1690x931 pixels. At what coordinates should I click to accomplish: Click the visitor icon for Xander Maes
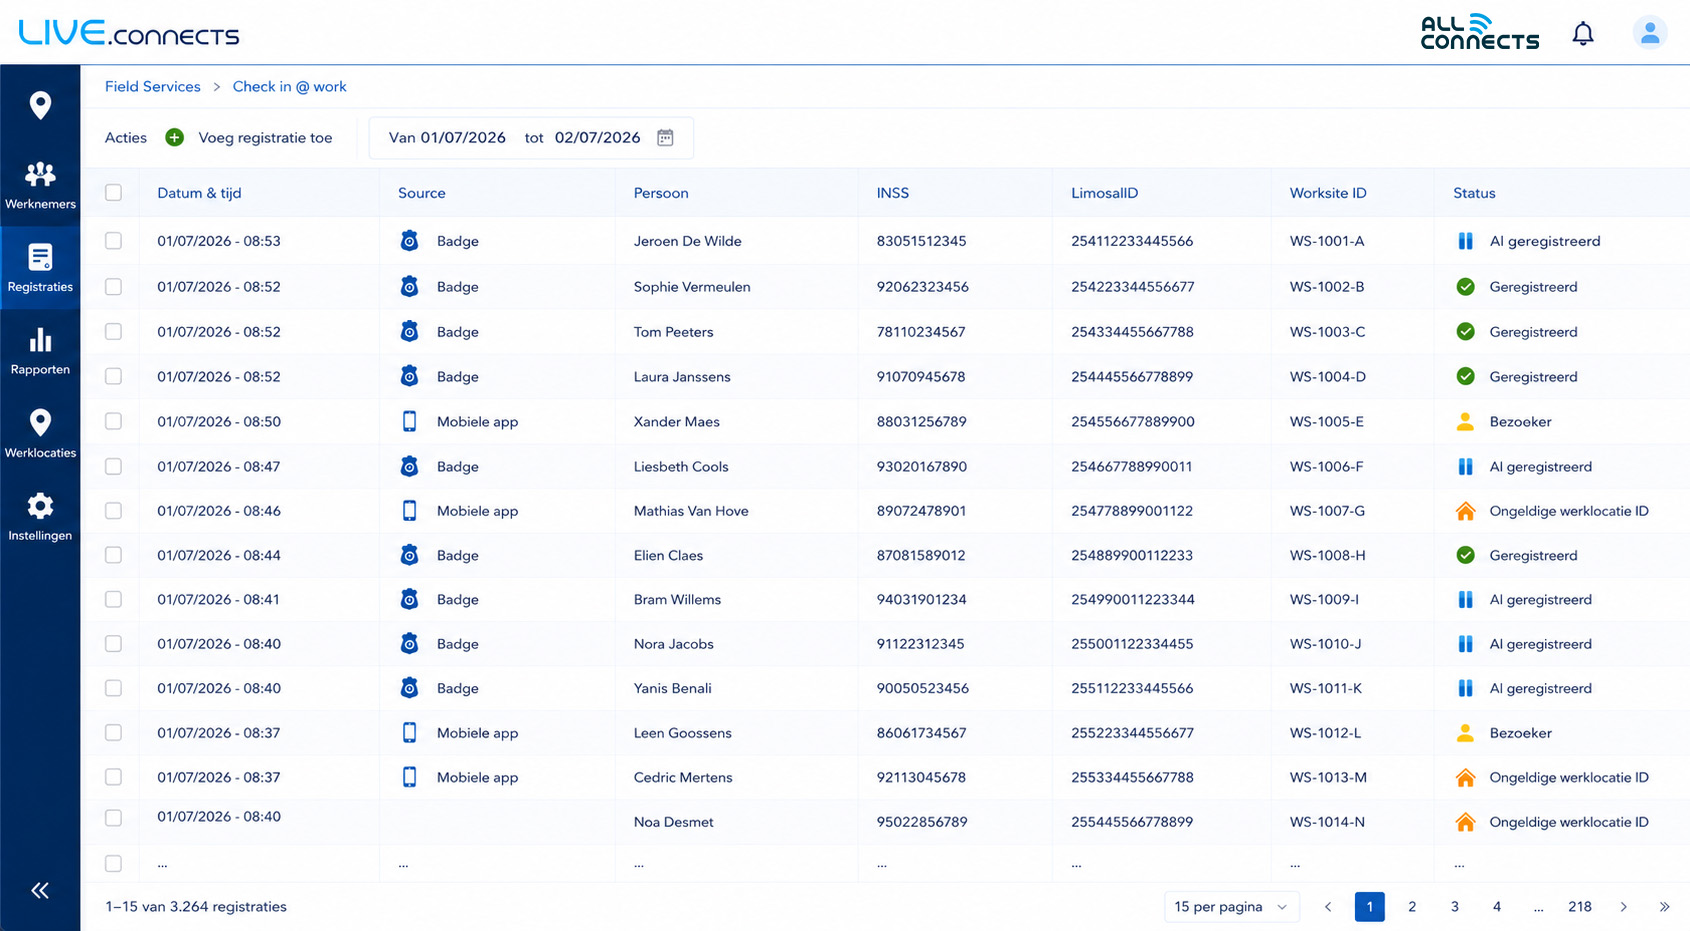1465,422
